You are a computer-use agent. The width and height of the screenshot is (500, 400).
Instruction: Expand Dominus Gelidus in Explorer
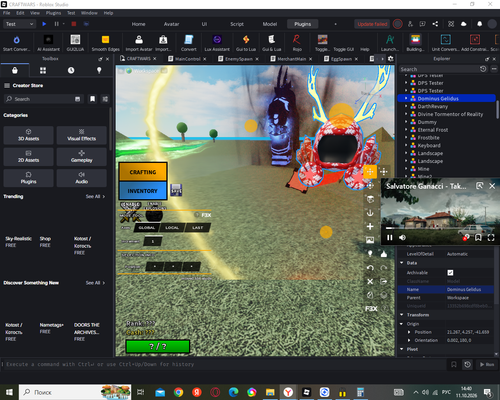[406, 98]
